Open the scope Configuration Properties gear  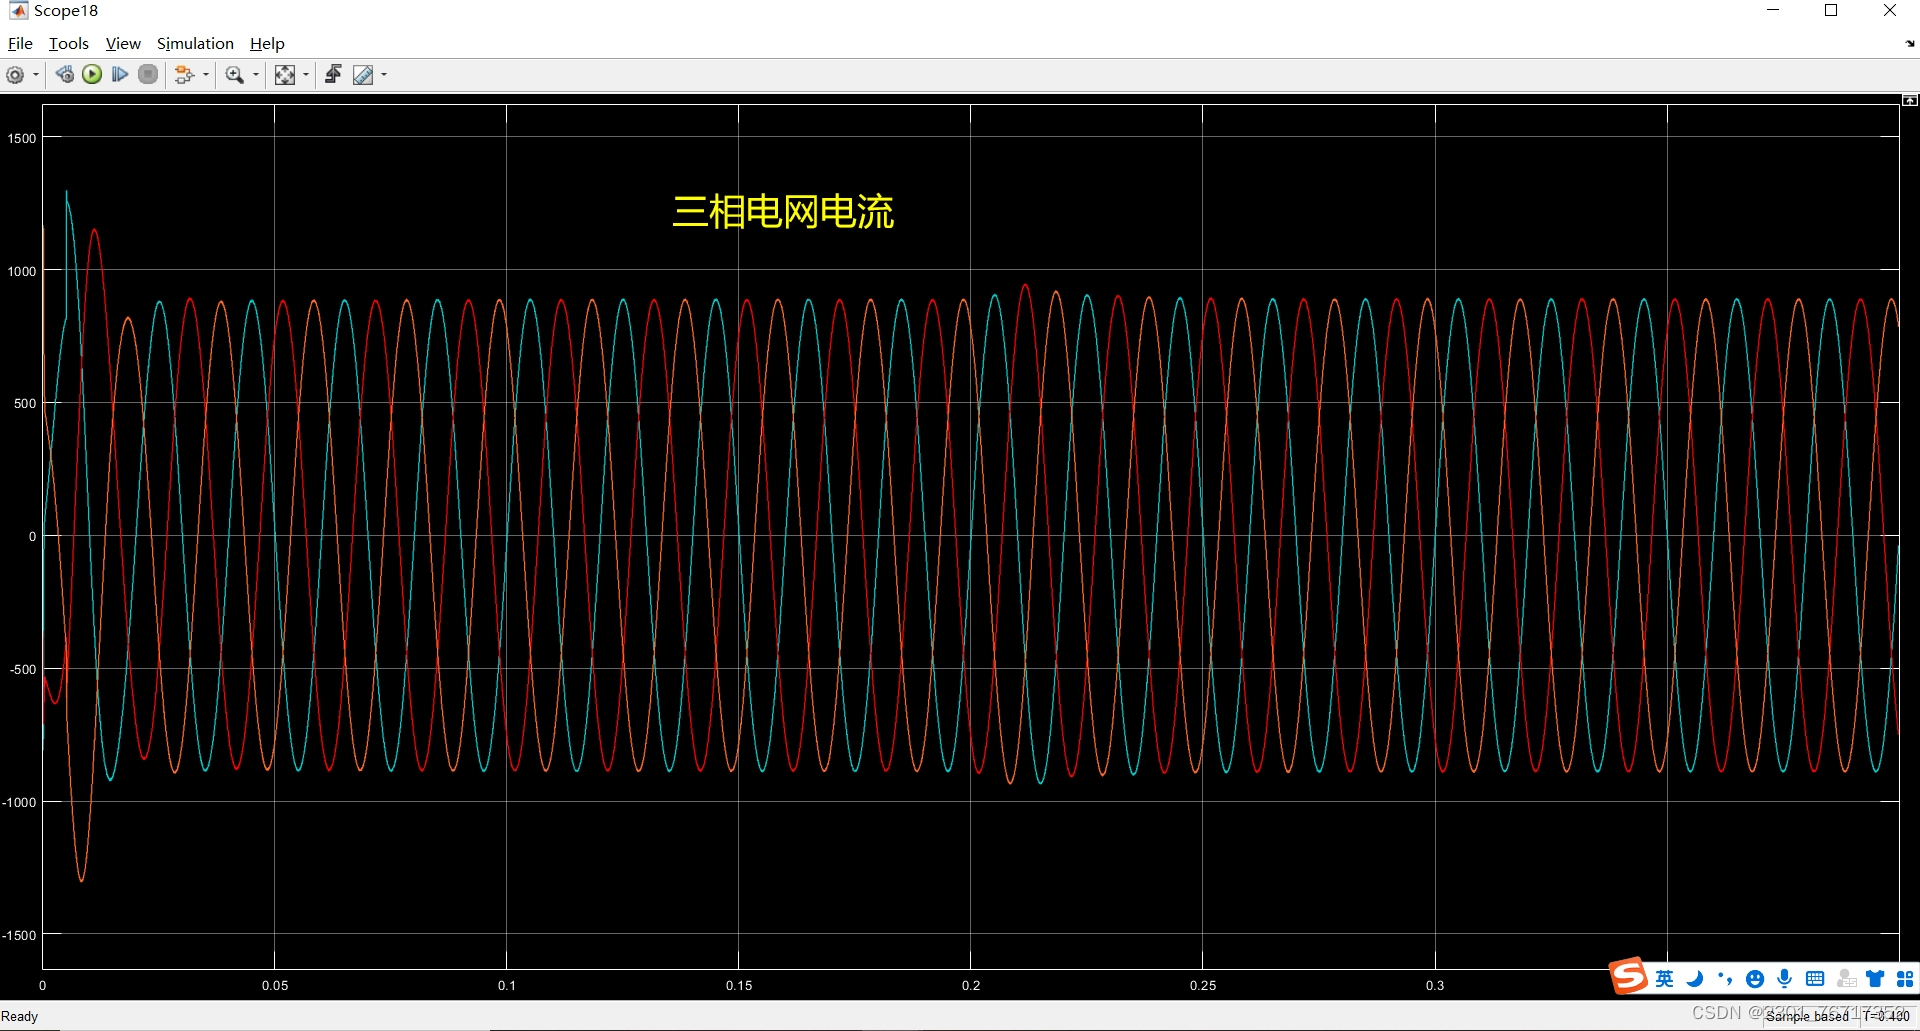(x=15, y=75)
